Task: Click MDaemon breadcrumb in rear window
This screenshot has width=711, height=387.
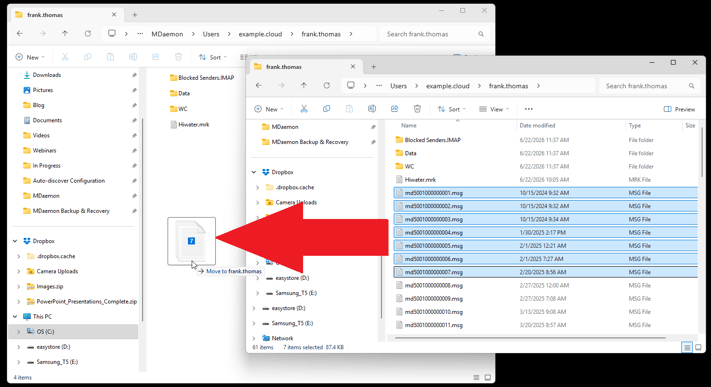Action: (167, 34)
